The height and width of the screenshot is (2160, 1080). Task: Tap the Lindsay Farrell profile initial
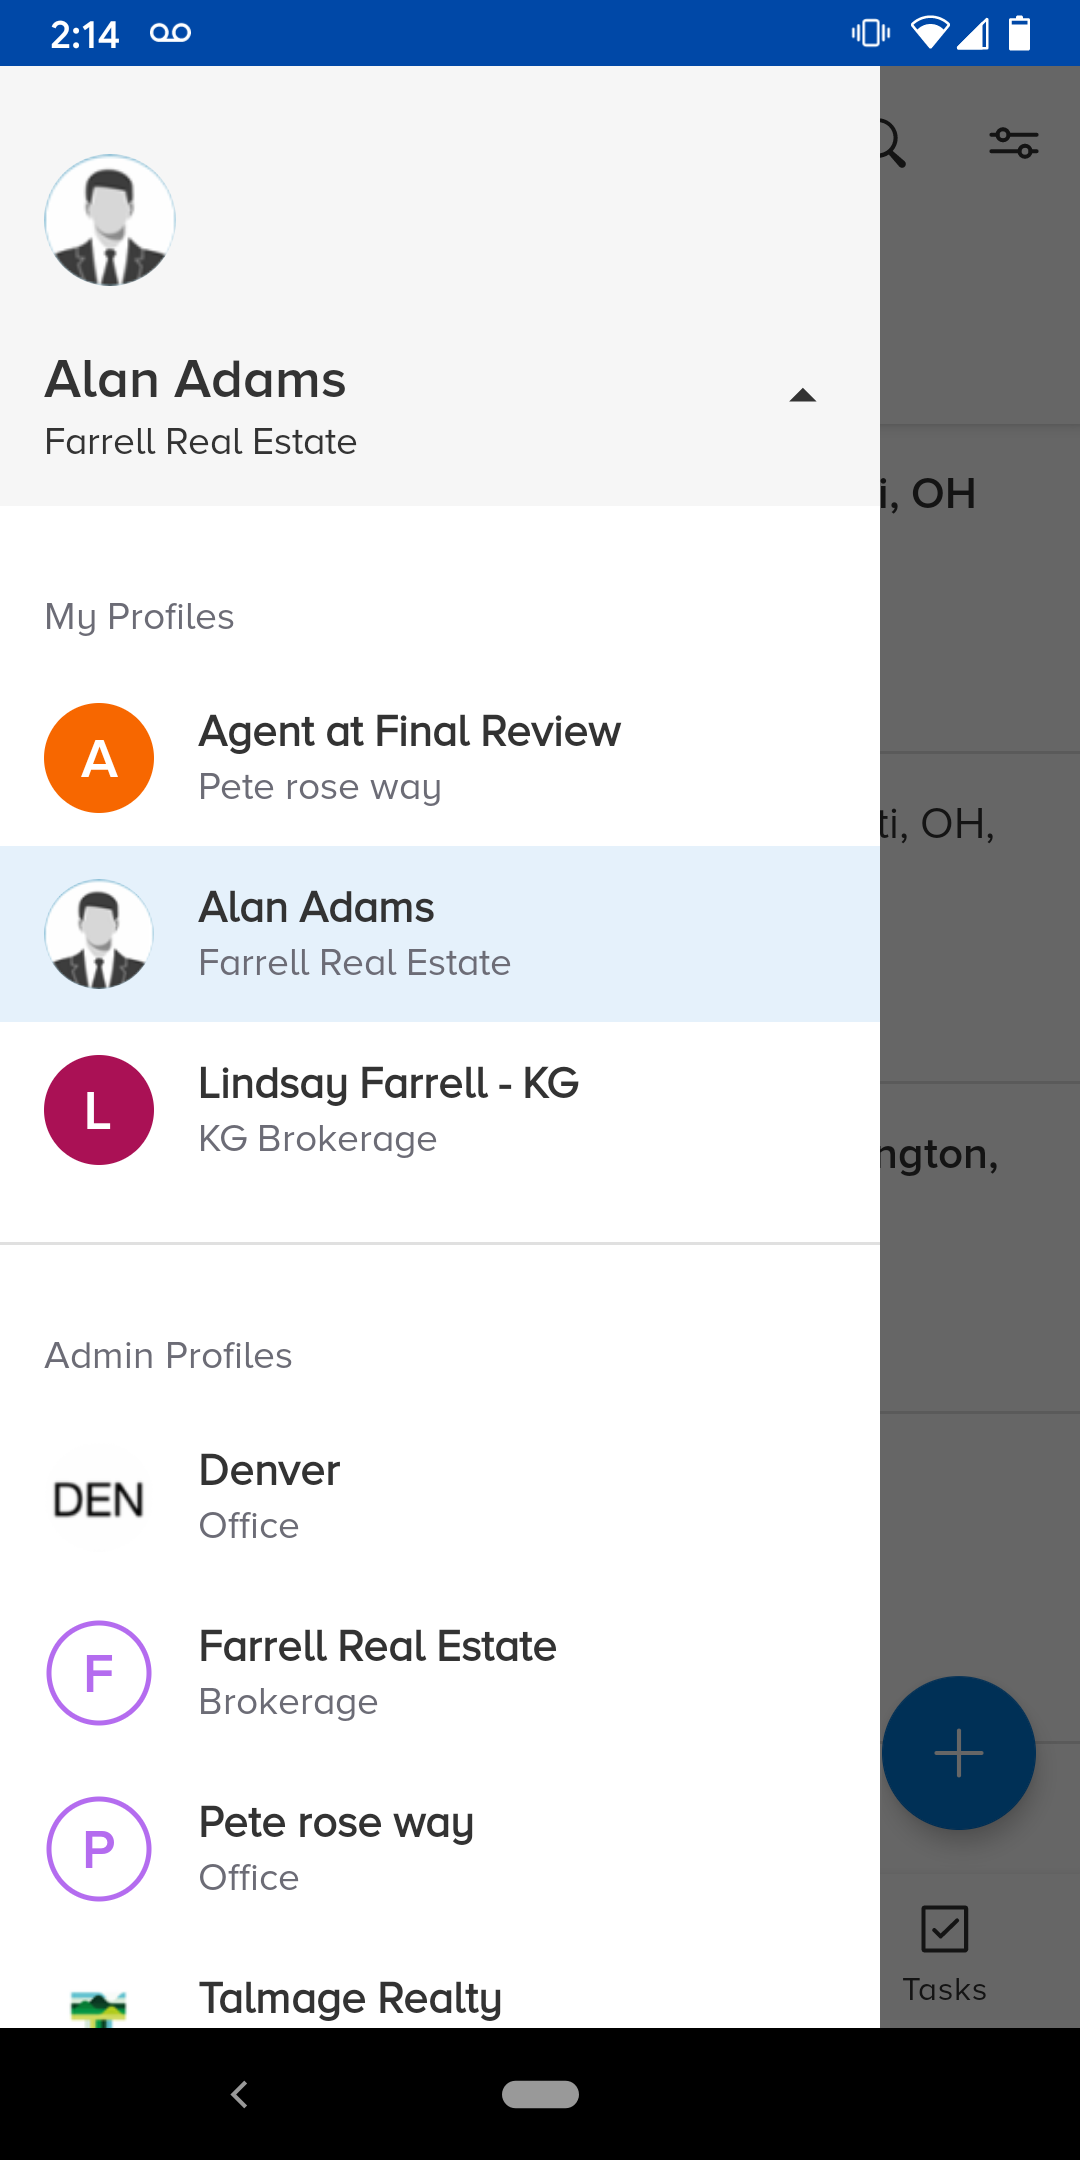point(98,1109)
